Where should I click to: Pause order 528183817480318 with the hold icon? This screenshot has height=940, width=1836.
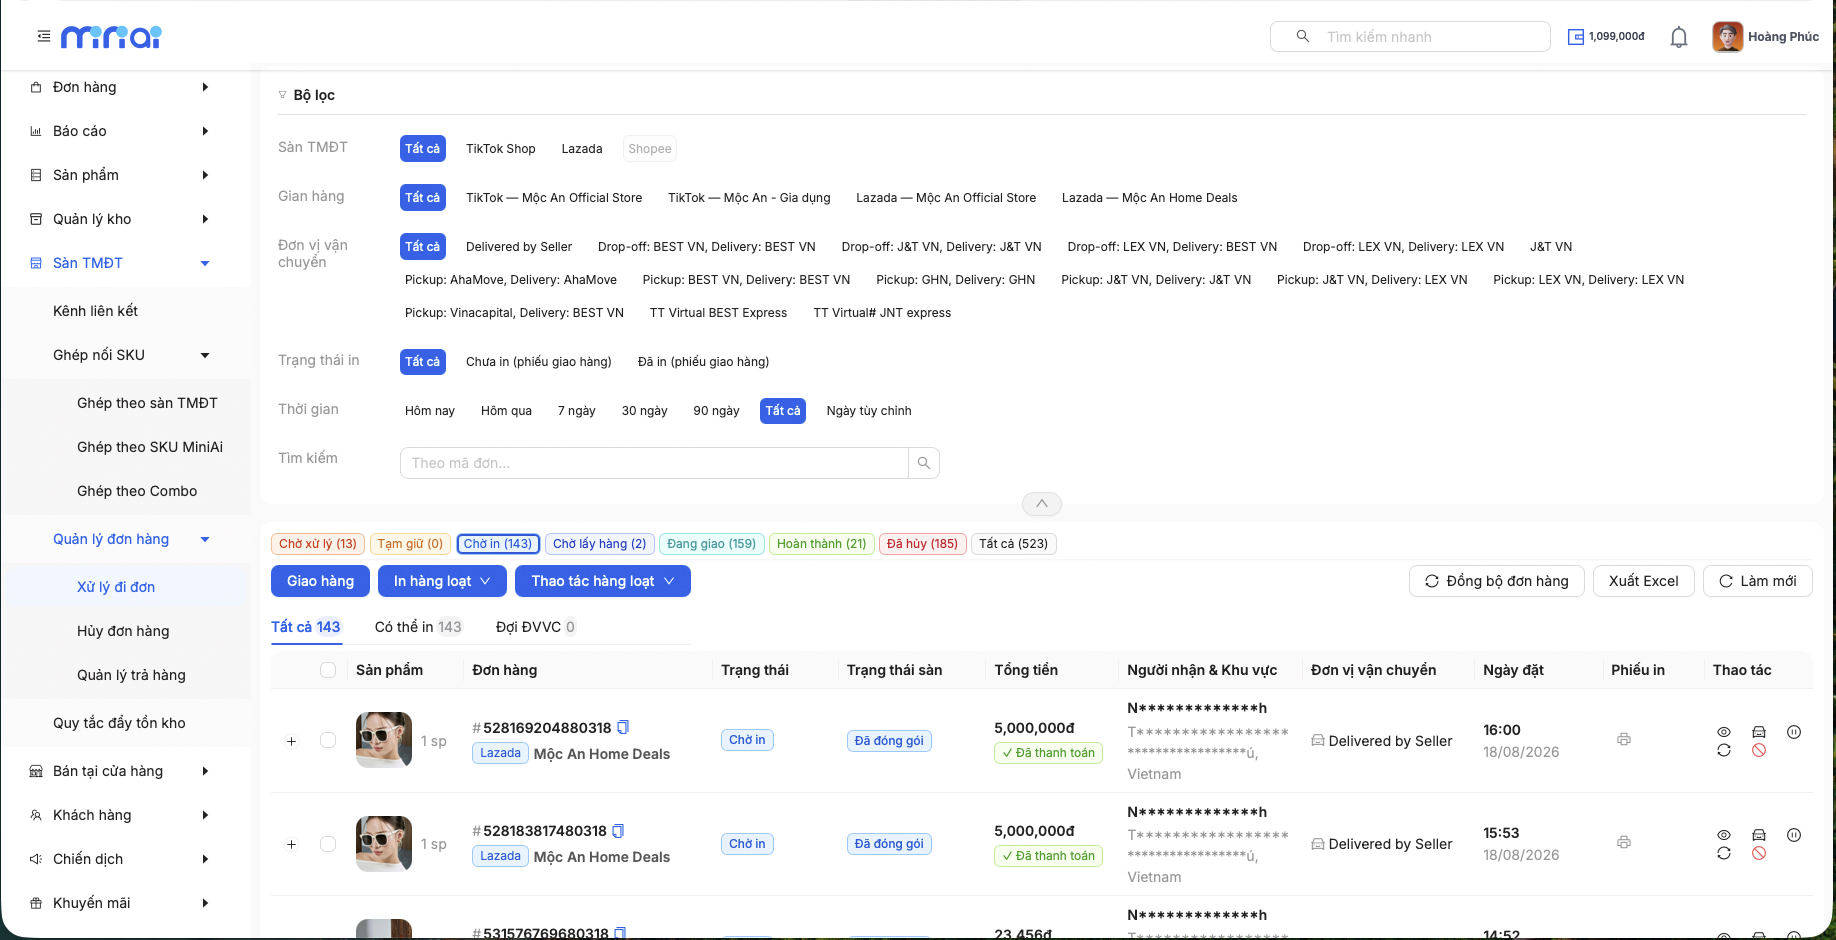point(1794,835)
